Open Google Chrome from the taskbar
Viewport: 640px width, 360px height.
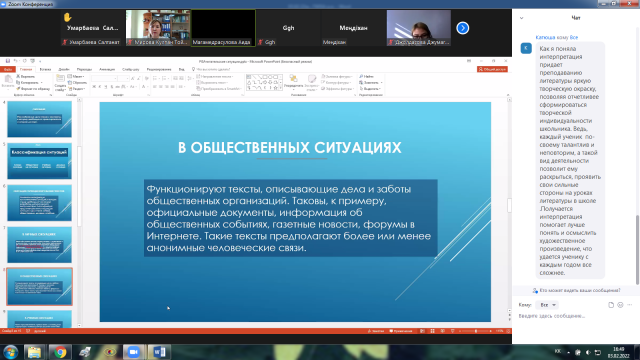[x=60, y=352]
